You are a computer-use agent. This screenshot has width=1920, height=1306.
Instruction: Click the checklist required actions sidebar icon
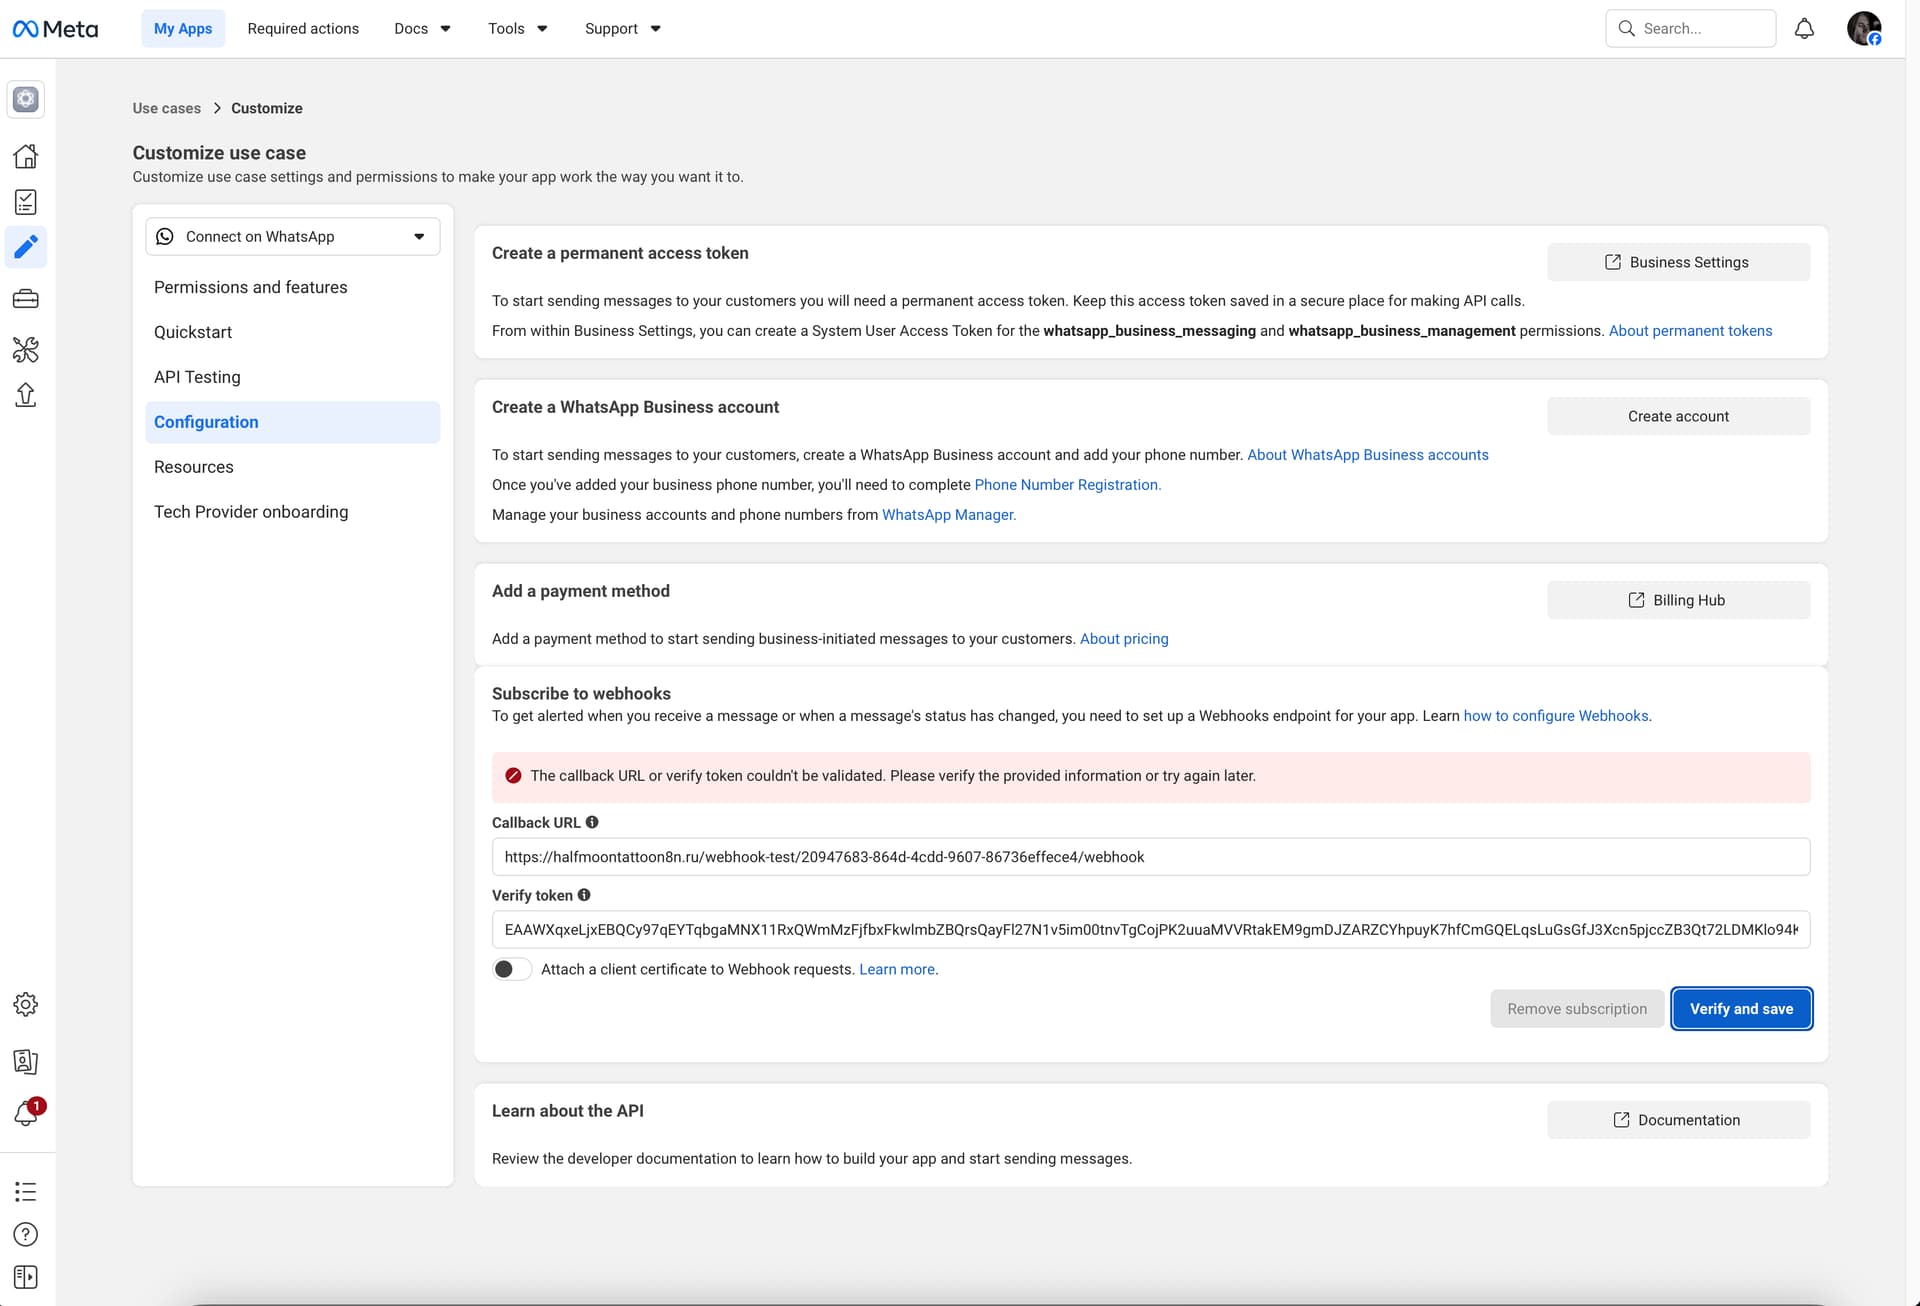[x=26, y=202]
